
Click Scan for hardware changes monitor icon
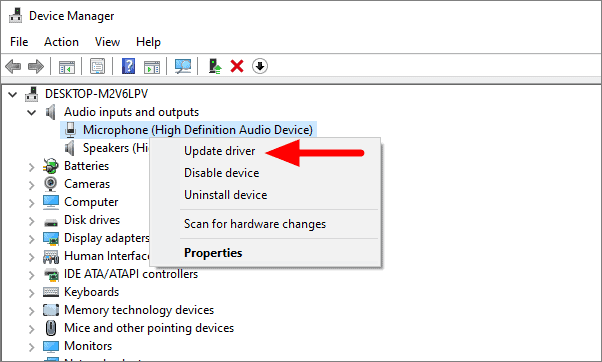[x=183, y=66]
